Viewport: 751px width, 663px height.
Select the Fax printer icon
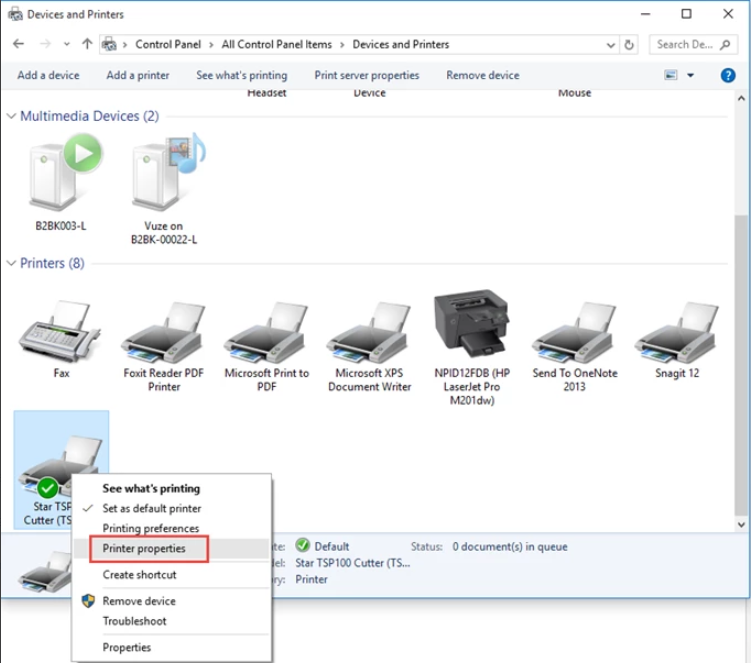tap(61, 331)
